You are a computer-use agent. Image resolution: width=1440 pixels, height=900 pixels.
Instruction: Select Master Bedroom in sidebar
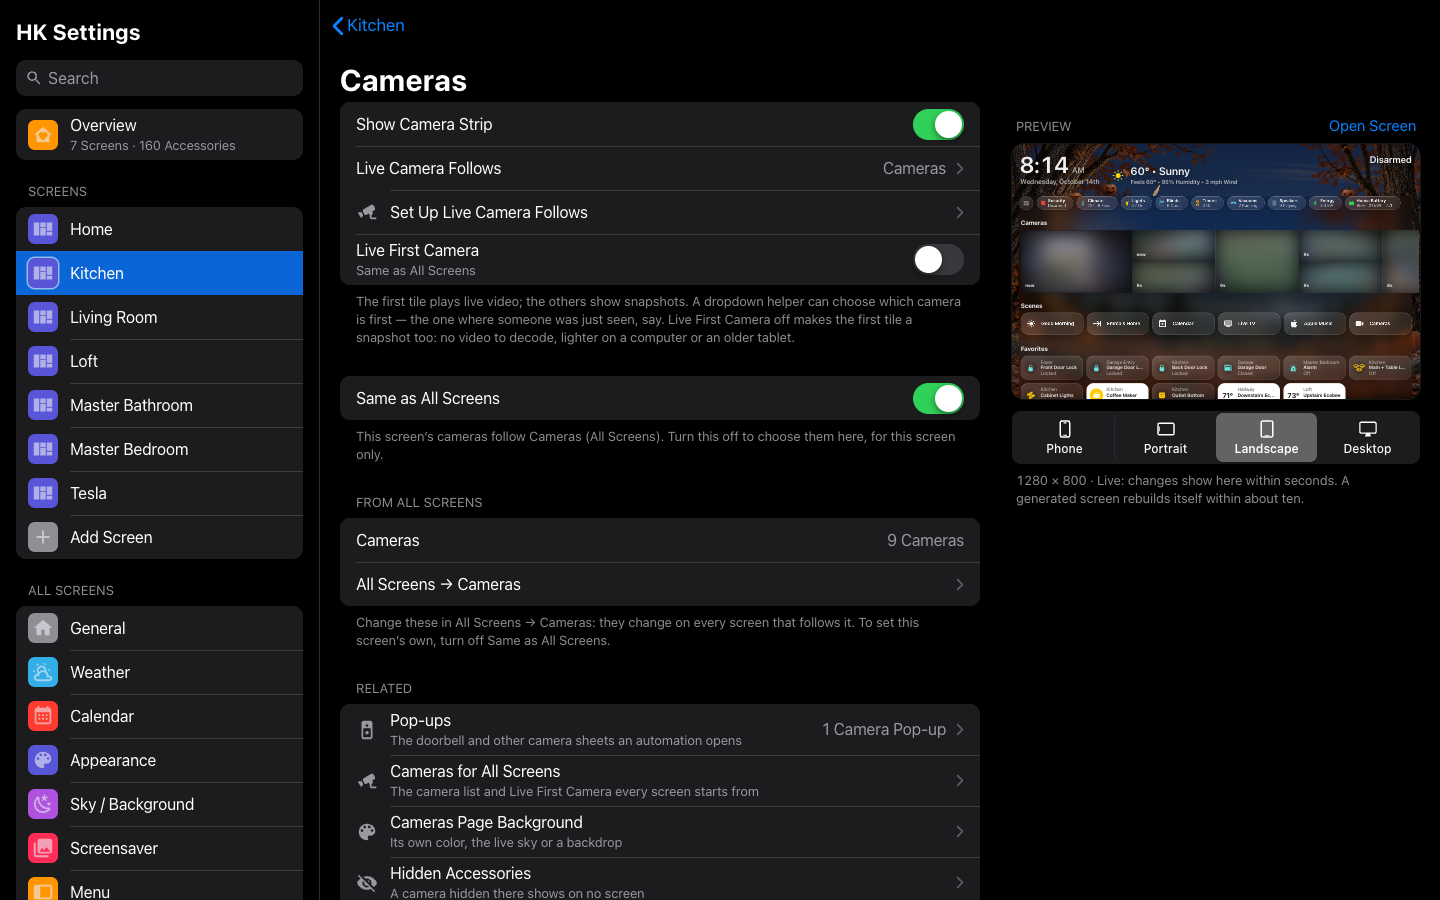(x=159, y=449)
